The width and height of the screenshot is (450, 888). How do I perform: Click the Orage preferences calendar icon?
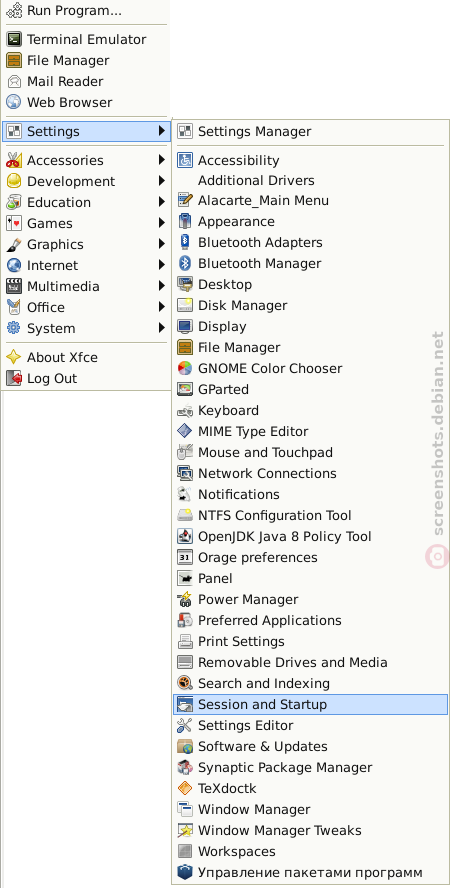tap(185, 557)
